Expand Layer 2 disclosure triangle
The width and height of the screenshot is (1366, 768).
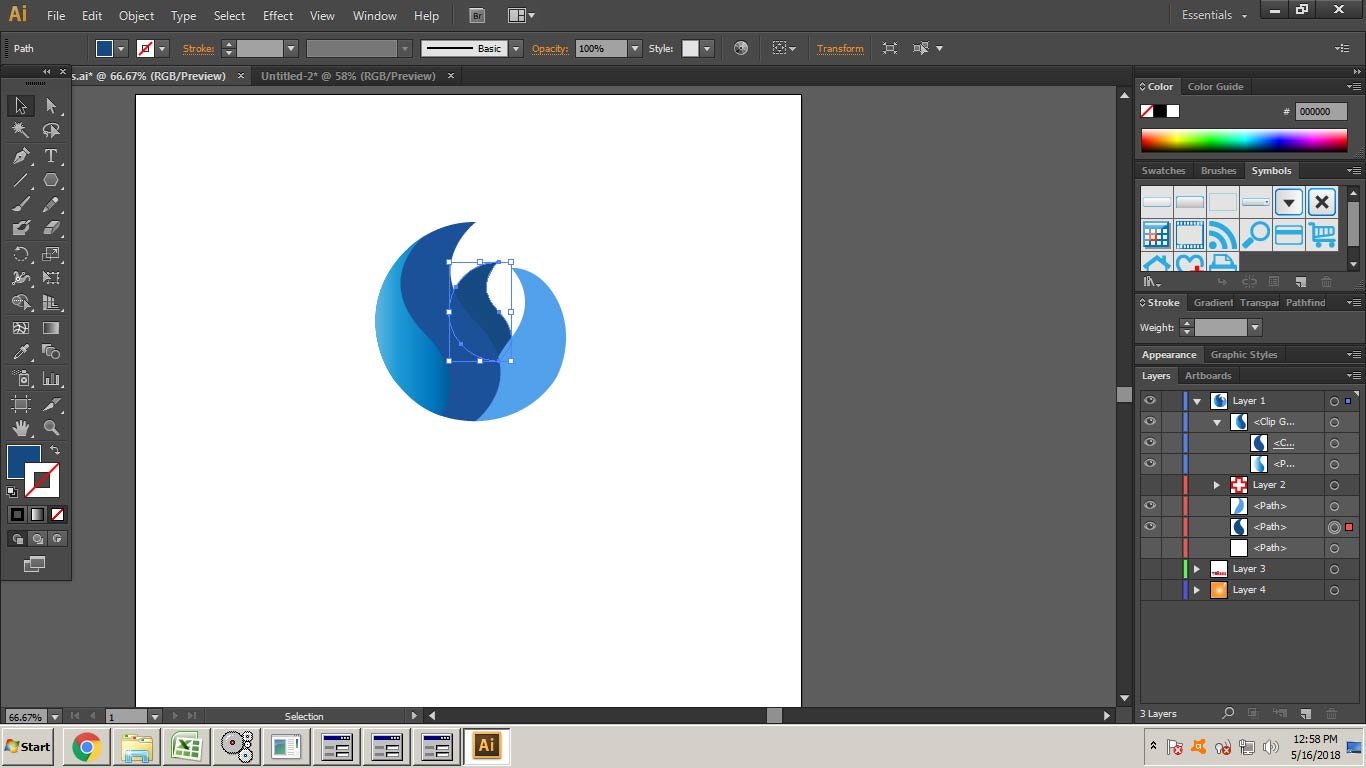pyautogui.click(x=1217, y=485)
